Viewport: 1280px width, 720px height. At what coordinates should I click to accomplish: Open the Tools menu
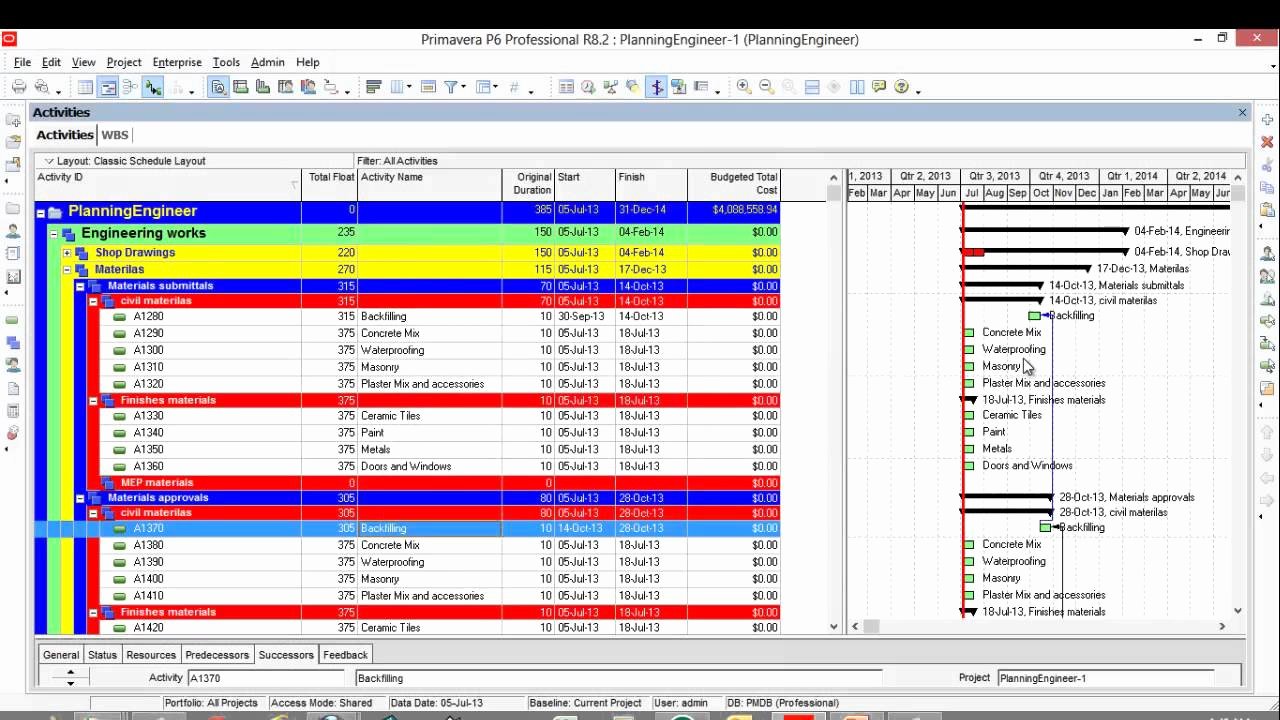tap(226, 62)
